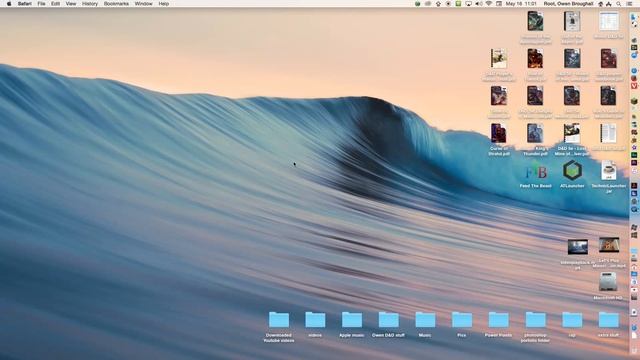The width and height of the screenshot is (640, 360).
Task: Open the Apple menu
Action: [9, 4]
